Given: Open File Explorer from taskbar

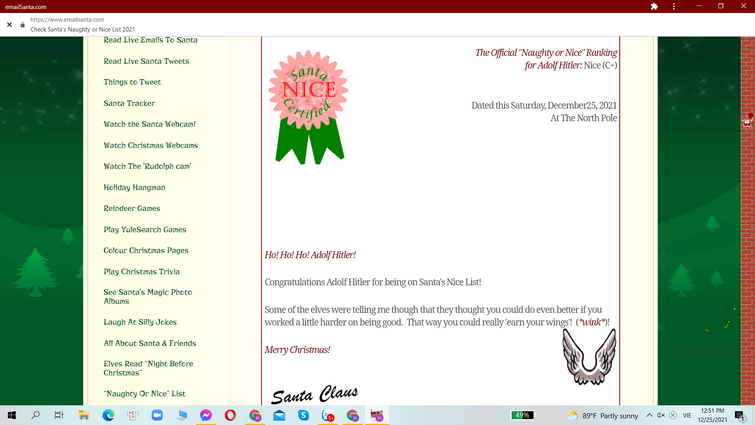Looking at the screenshot, I should [x=84, y=415].
